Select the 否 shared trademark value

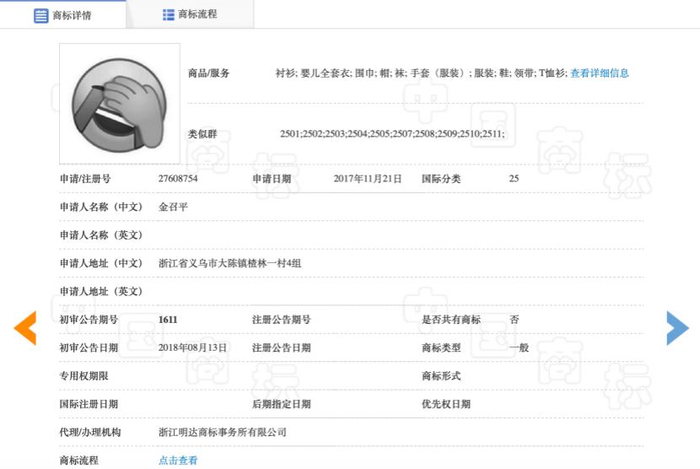pos(514,320)
